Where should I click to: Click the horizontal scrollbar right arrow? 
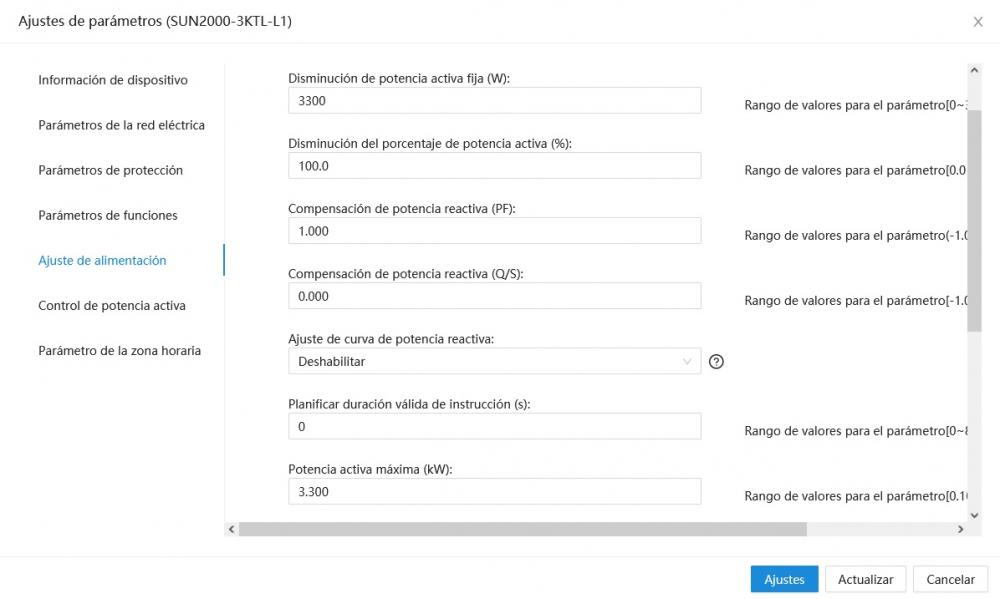(x=960, y=529)
